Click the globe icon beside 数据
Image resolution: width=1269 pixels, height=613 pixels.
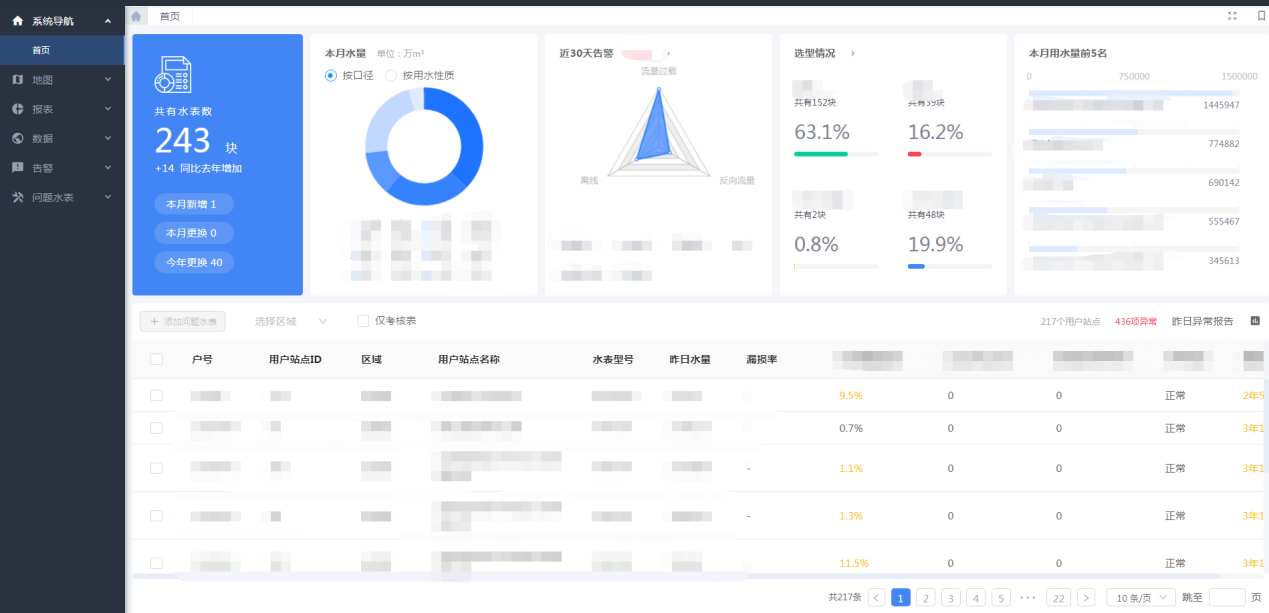[17, 138]
